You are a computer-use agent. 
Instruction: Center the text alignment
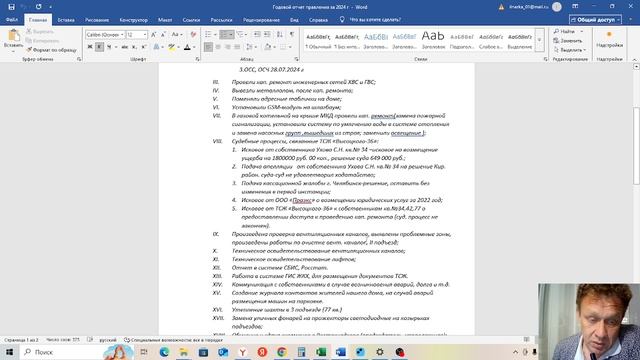click(218, 47)
